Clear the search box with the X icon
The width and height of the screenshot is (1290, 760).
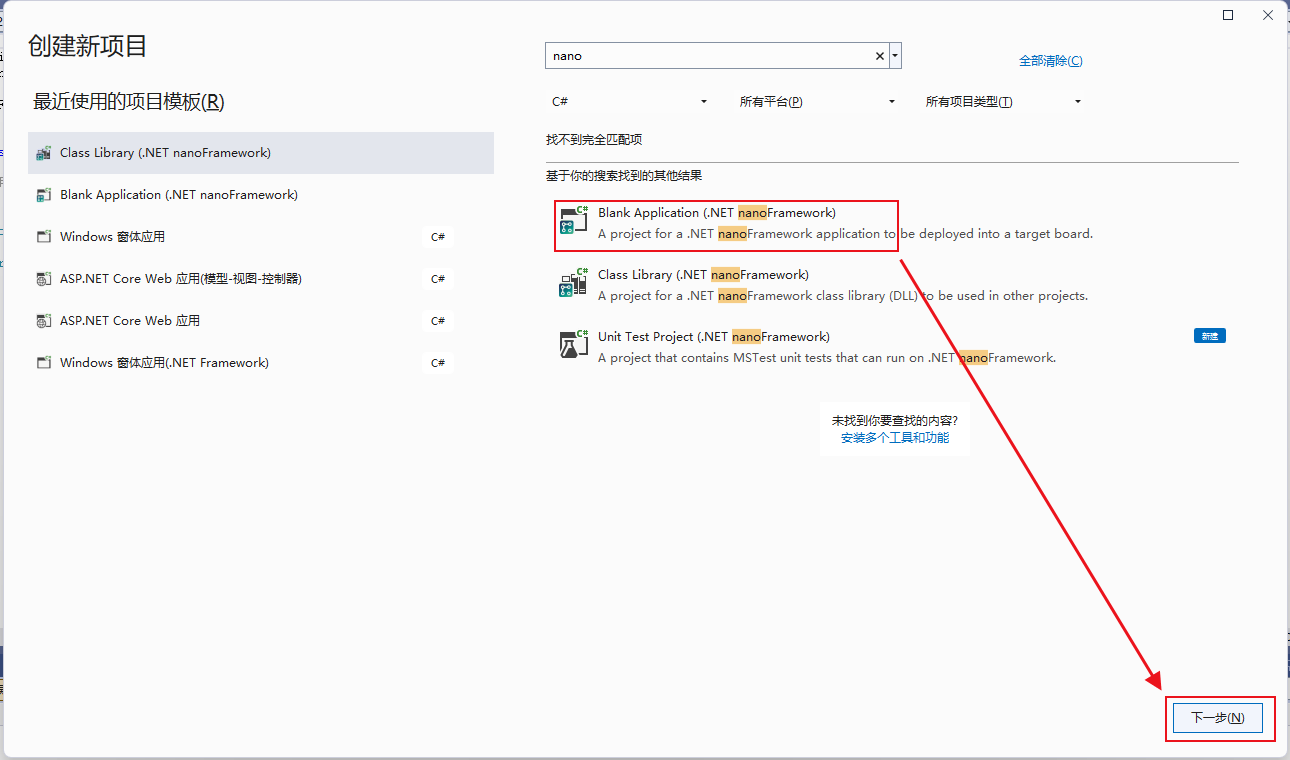880,56
